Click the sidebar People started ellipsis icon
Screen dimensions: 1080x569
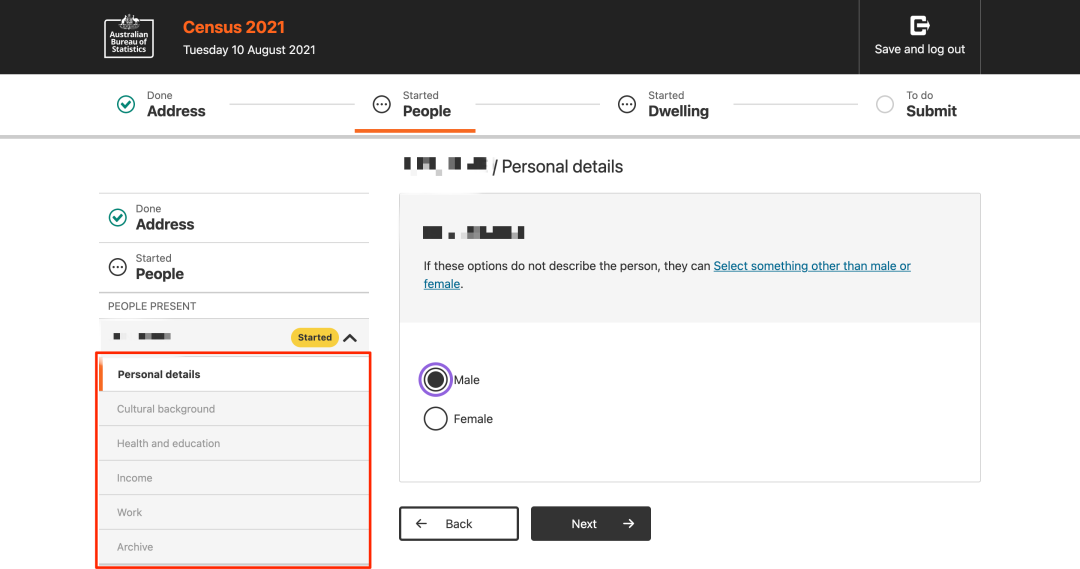point(118,267)
